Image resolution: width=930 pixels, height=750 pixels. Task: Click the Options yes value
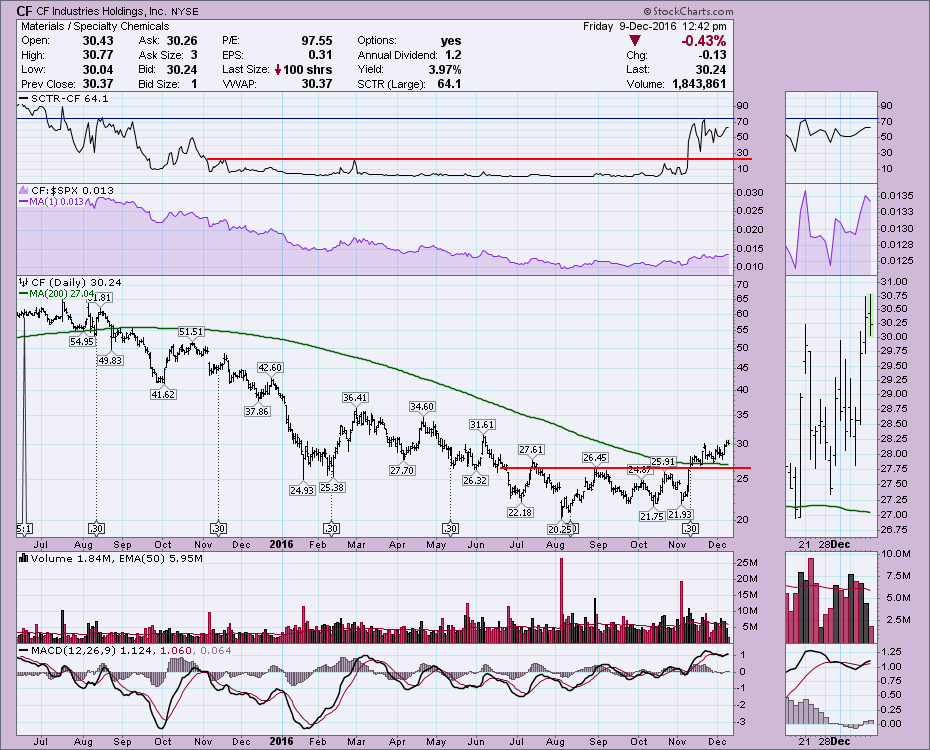click(x=451, y=41)
